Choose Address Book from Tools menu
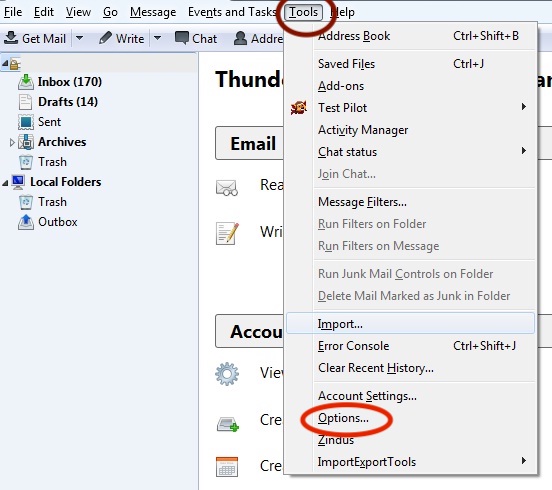 coord(411,36)
